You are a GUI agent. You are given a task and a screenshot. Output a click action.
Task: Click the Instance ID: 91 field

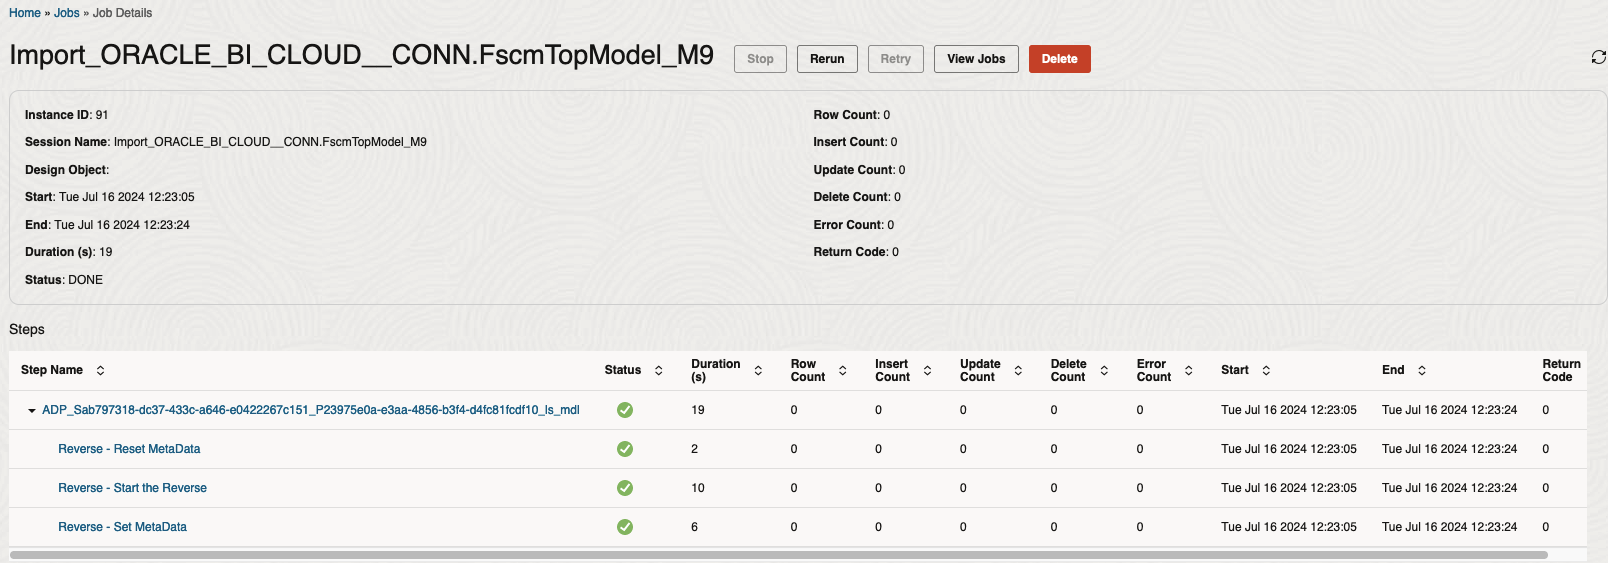(x=67, y=115)
